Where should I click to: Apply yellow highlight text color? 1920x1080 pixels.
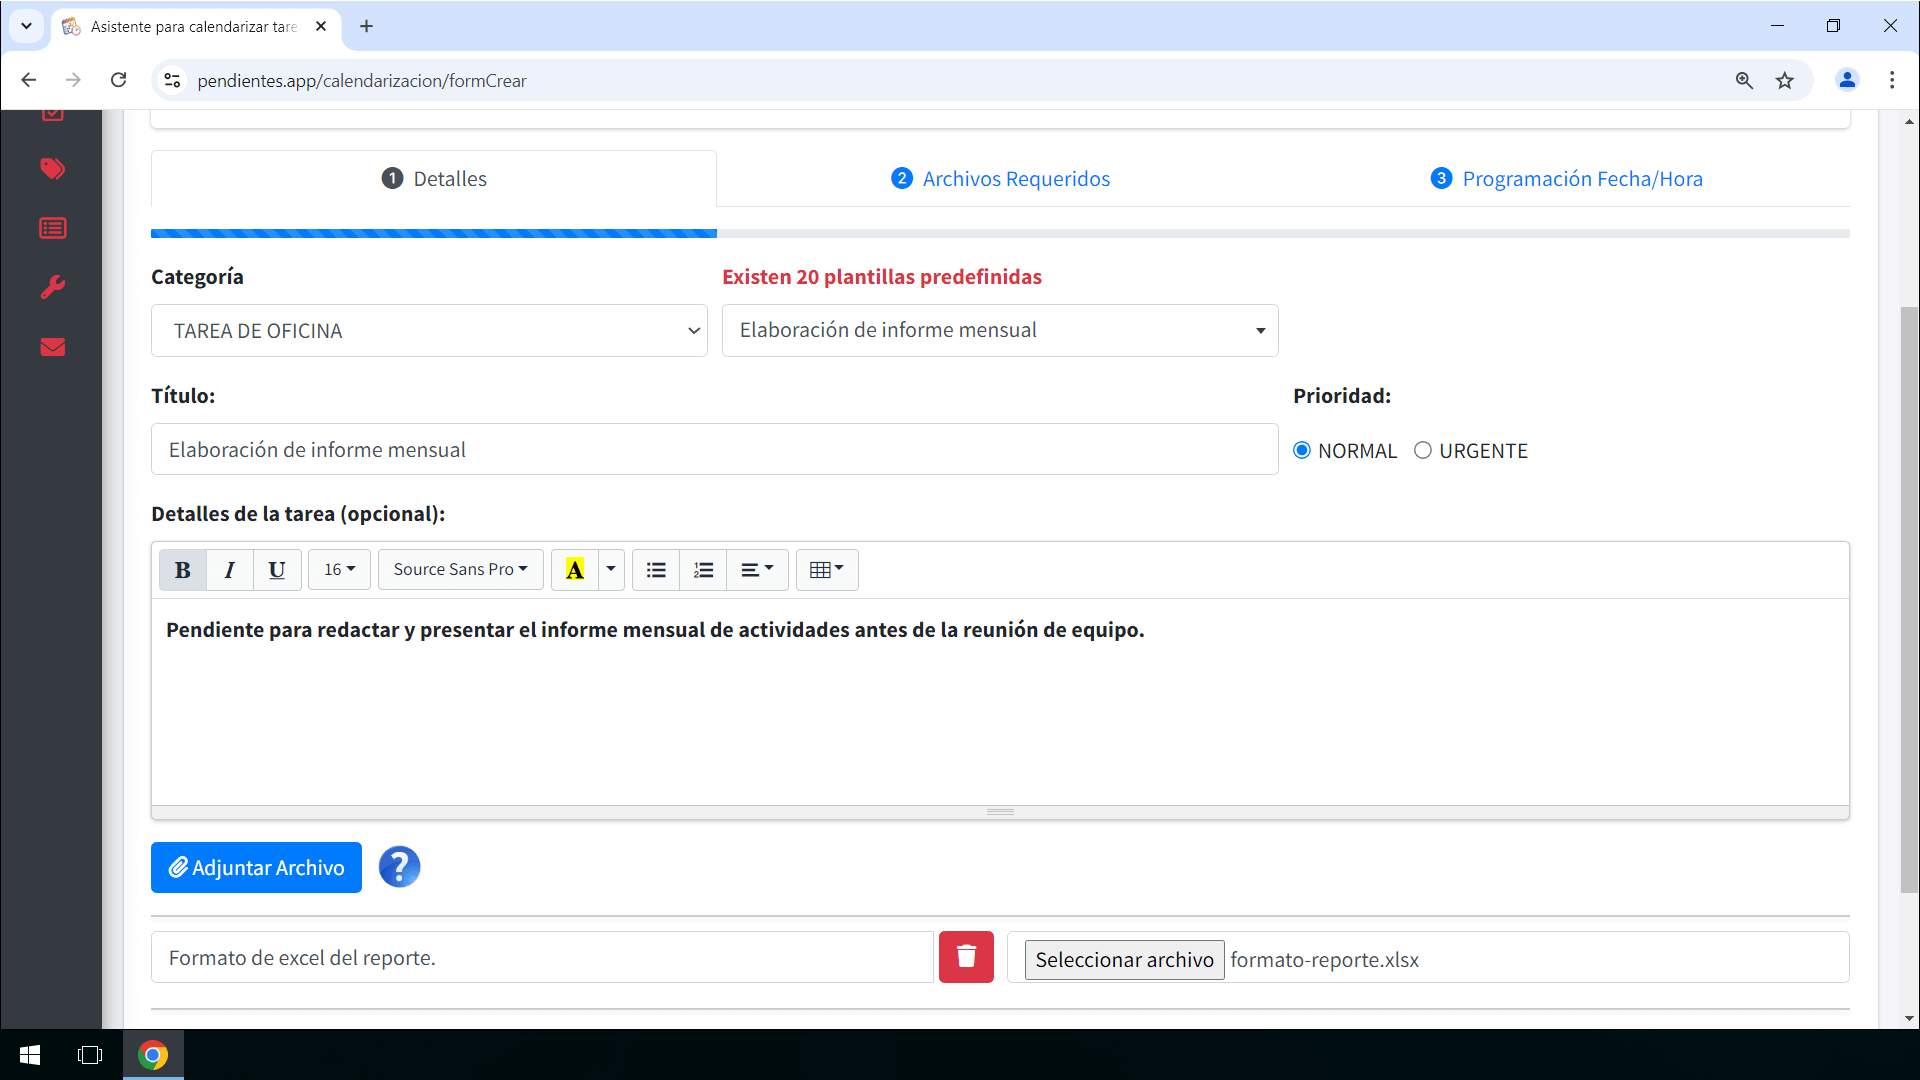coord(575,570)
